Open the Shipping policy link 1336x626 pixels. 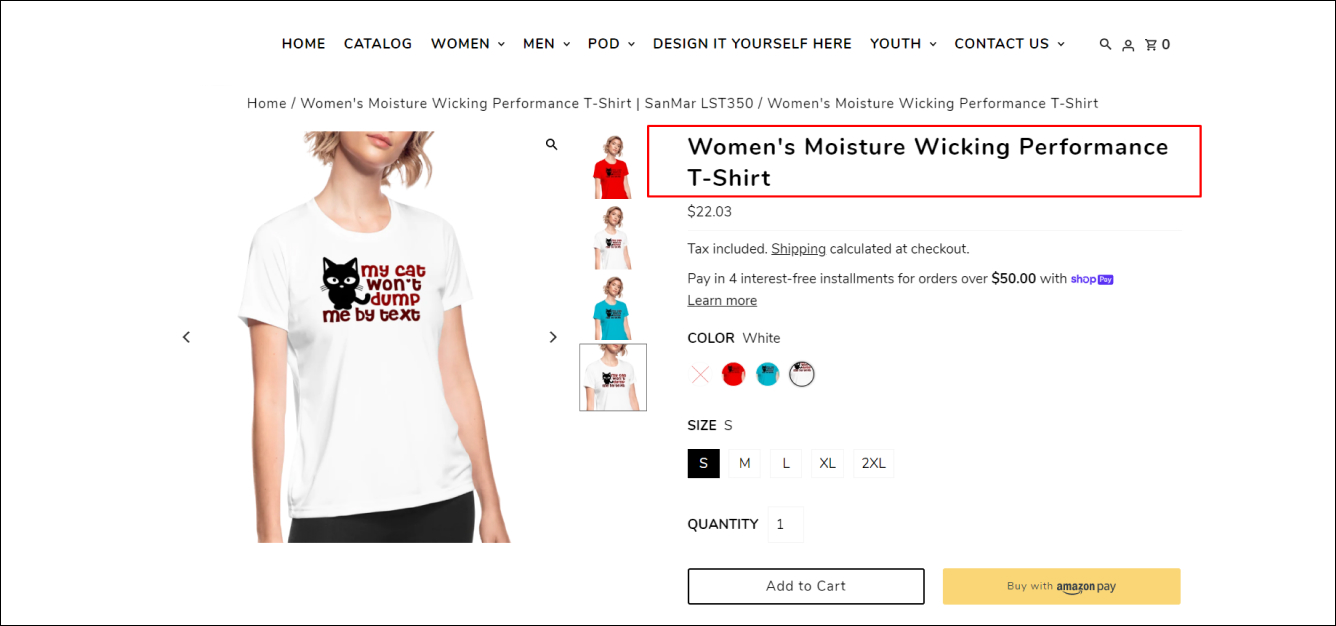coord(798,249)
